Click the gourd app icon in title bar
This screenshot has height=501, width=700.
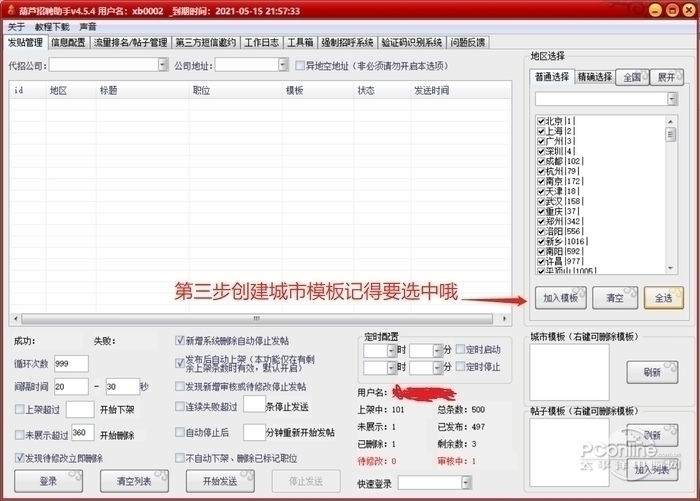click(11, 10)
